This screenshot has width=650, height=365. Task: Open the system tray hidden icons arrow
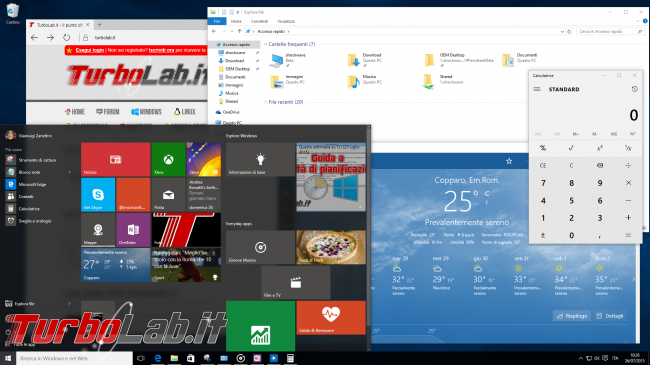581,358
